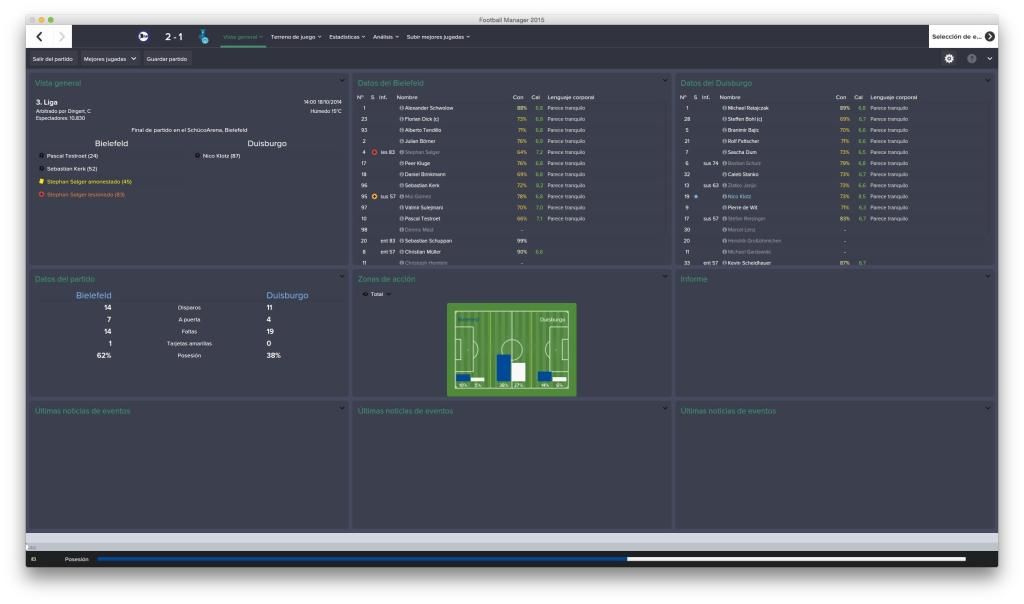Image resolution: width=1024 pixels, height=604 pixels.
Task: Open dropdown arrow next to help icon
Action: point(989,59)
